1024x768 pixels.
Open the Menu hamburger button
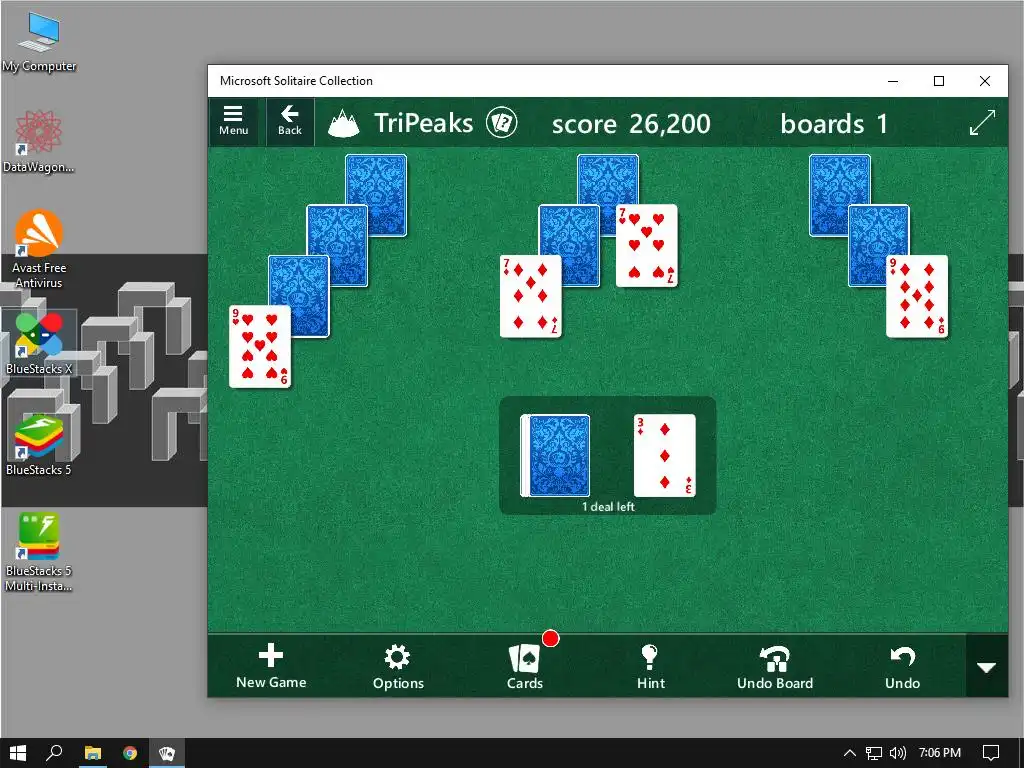click(x=234, y=121)
